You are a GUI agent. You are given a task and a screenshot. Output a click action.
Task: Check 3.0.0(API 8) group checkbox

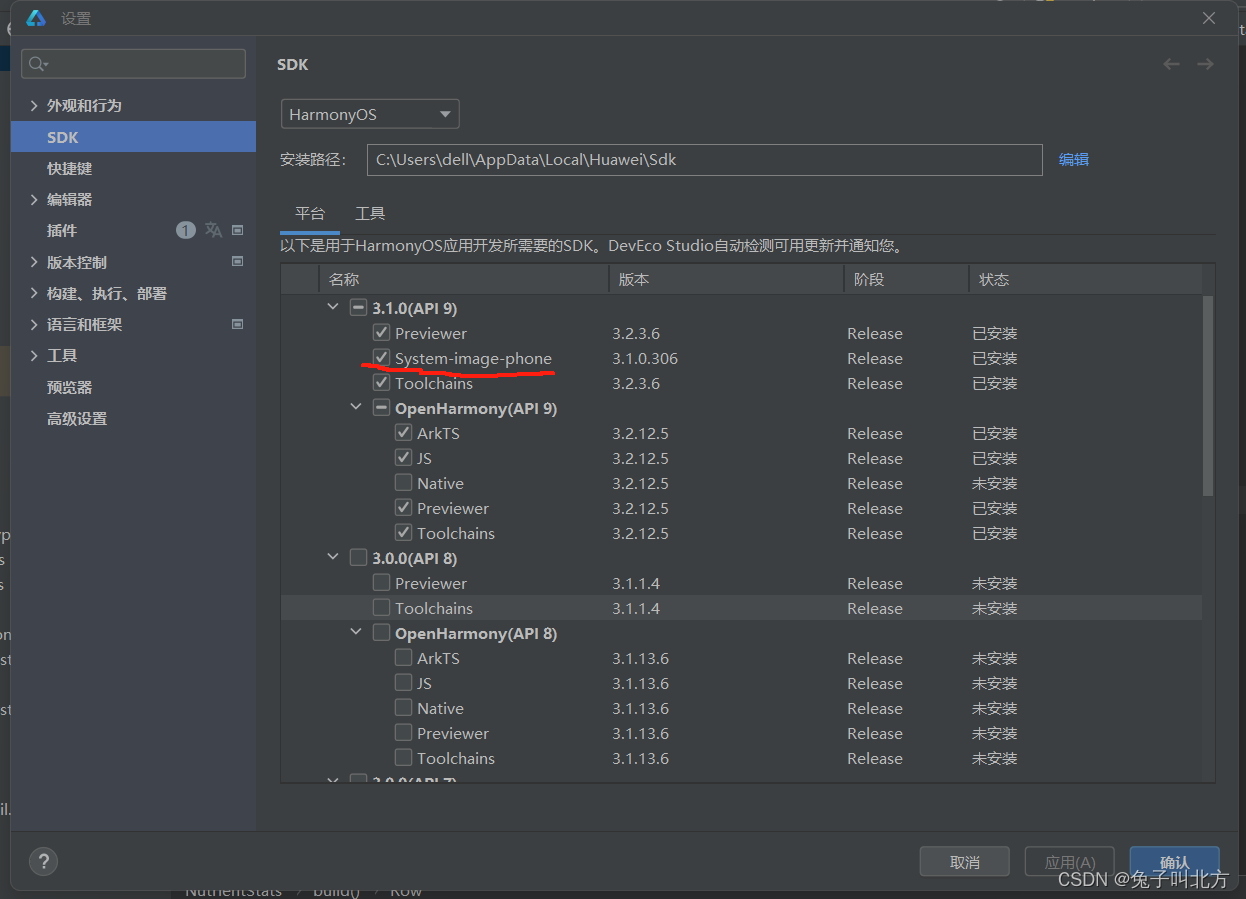click(358, 557)
